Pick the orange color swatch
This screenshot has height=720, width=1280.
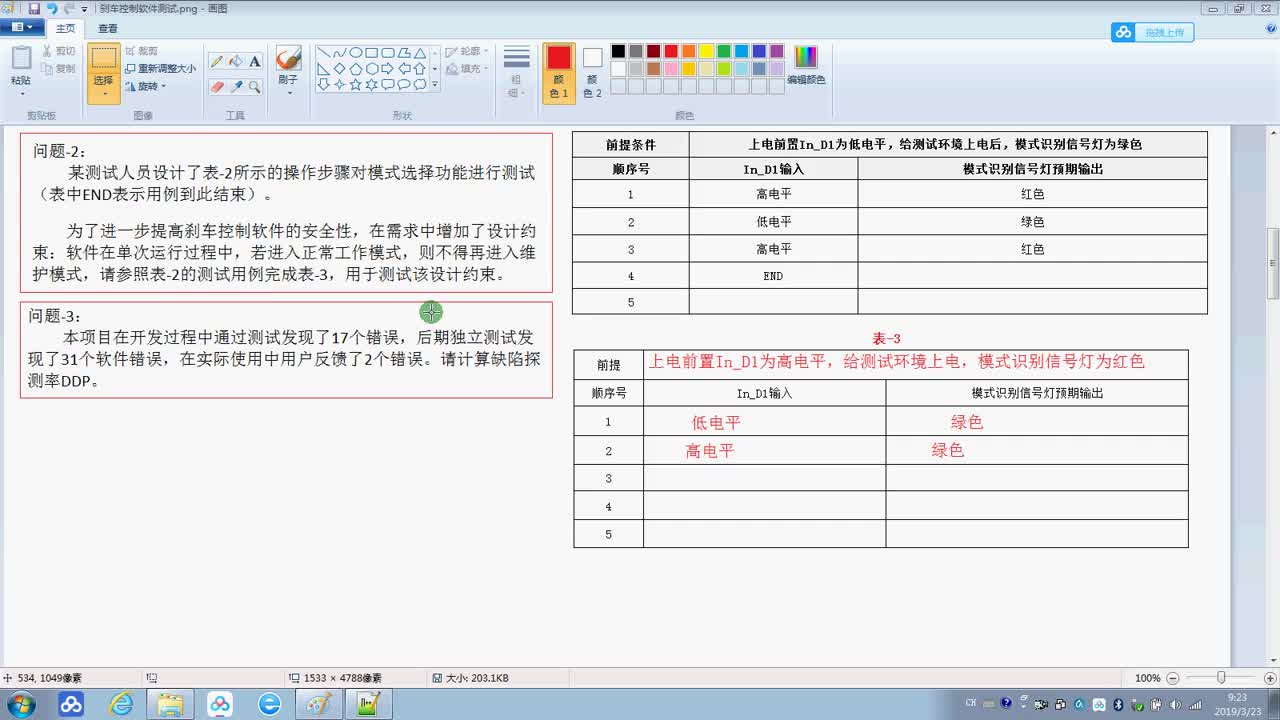pos(689,51)
